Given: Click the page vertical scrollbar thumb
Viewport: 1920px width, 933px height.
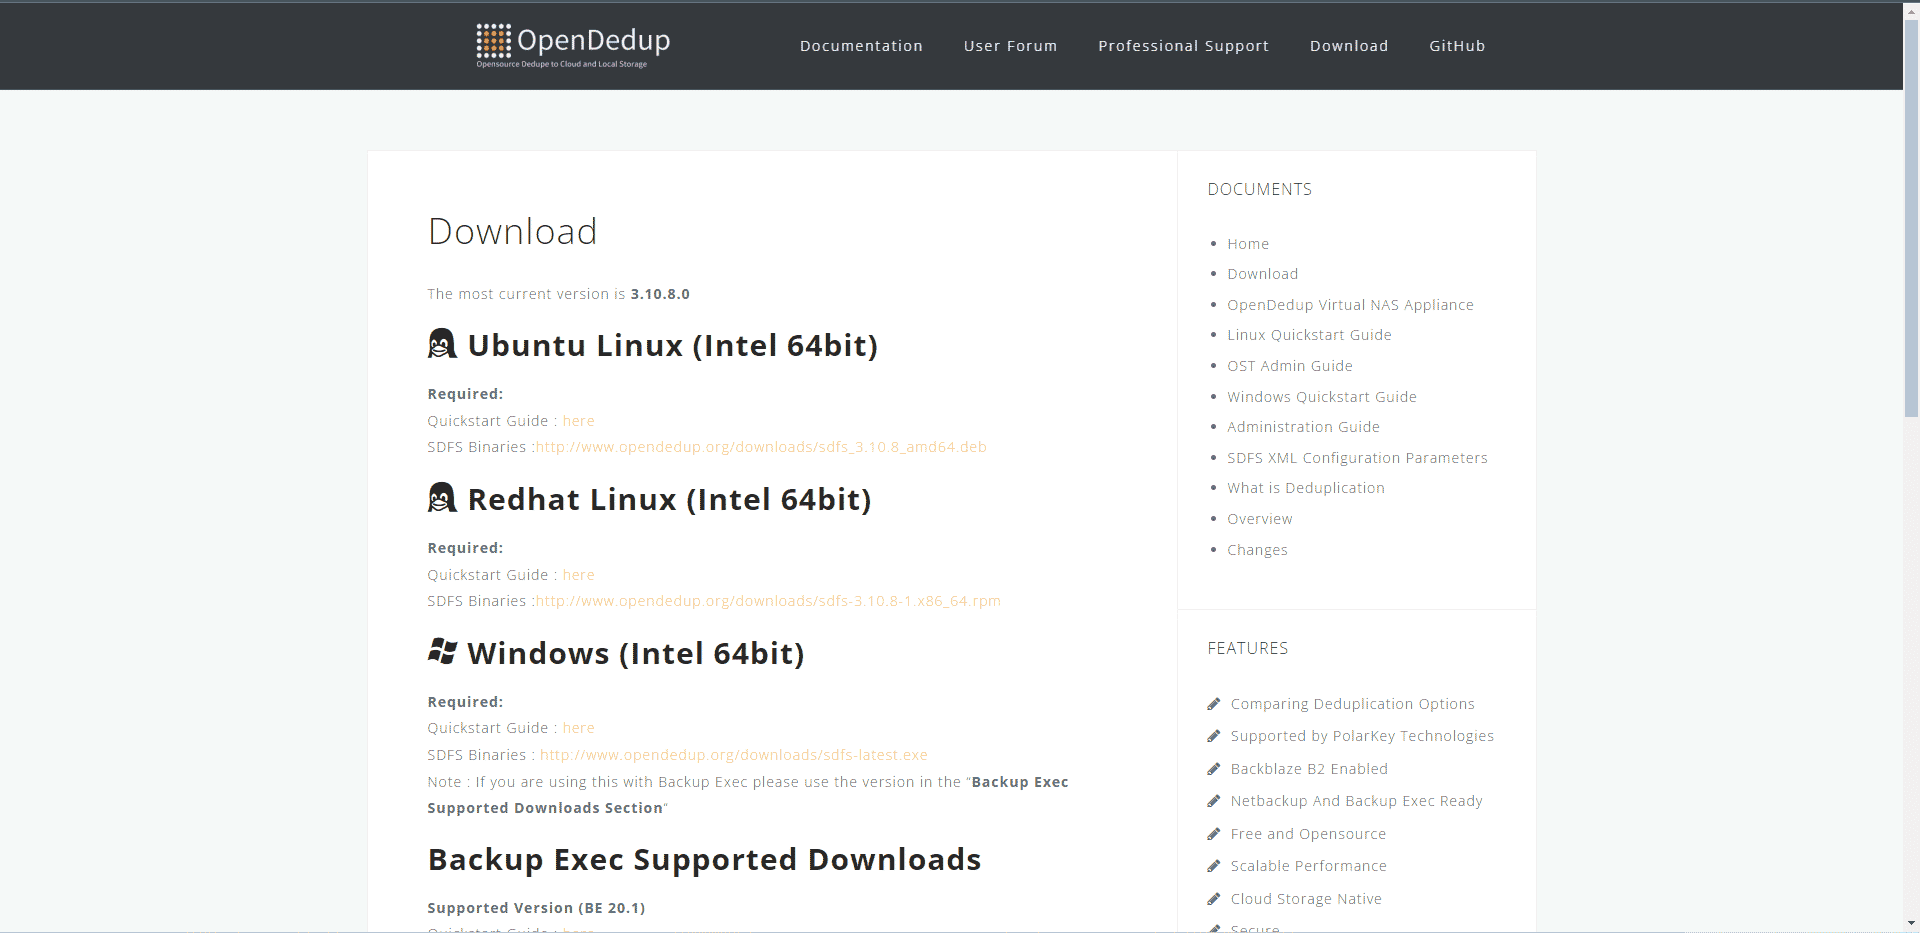Looking at the screenshot, I should pyautogui.click(x=1911, y=218).
